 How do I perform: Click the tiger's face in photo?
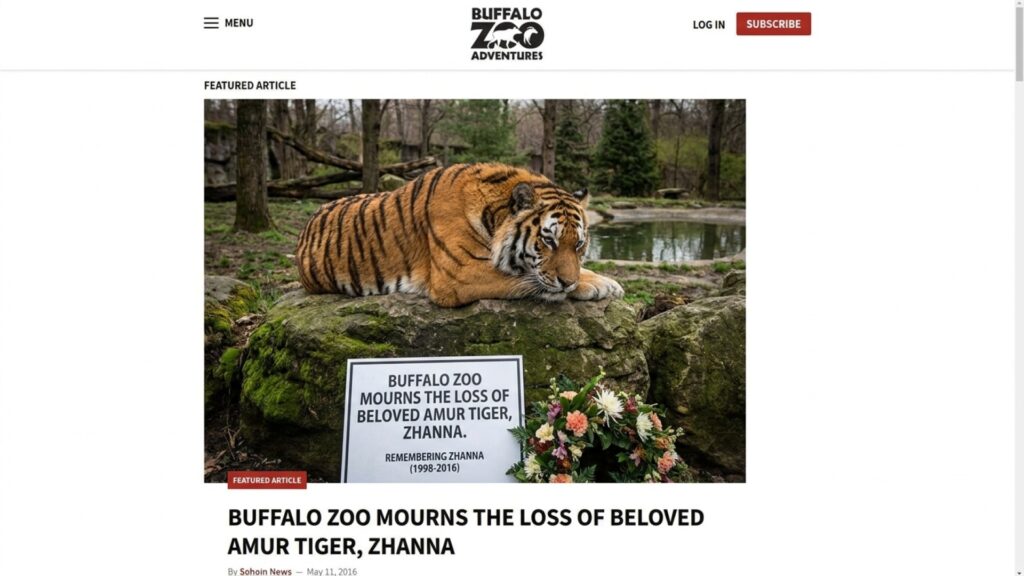(554, 247)
